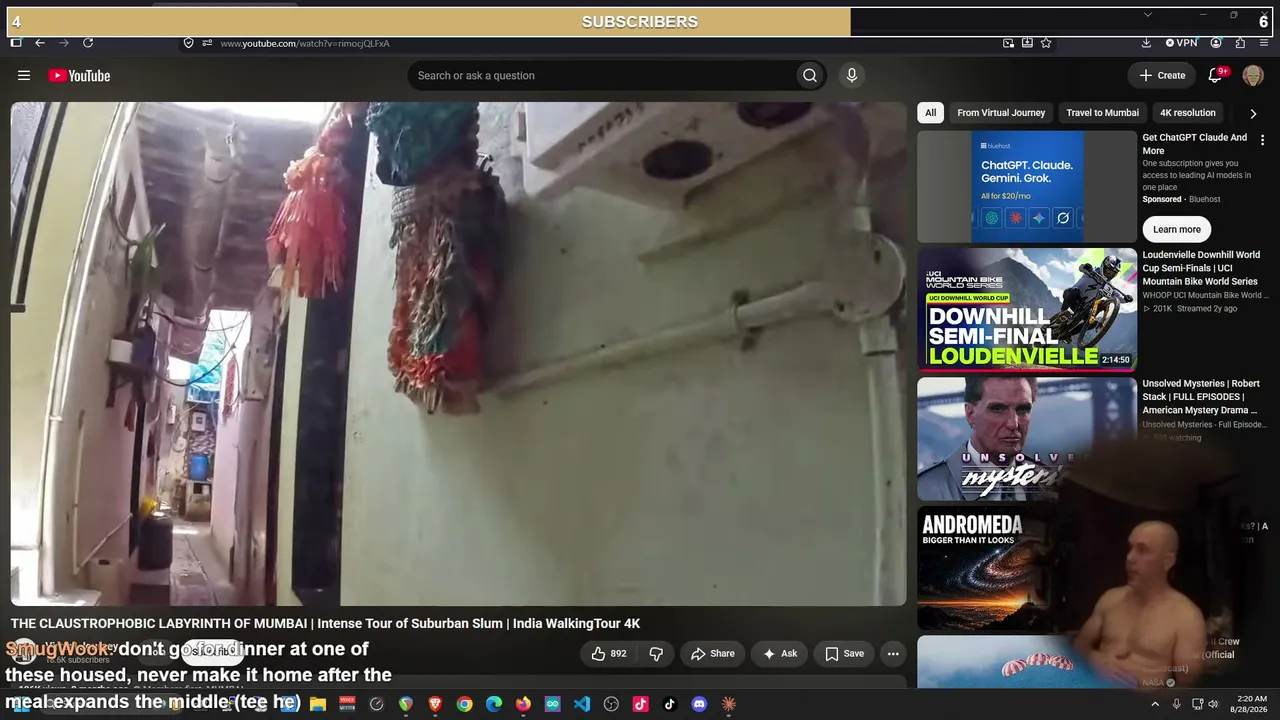Open YouTube notifications bell
1280x720 pixels.
pos(1216,75)
